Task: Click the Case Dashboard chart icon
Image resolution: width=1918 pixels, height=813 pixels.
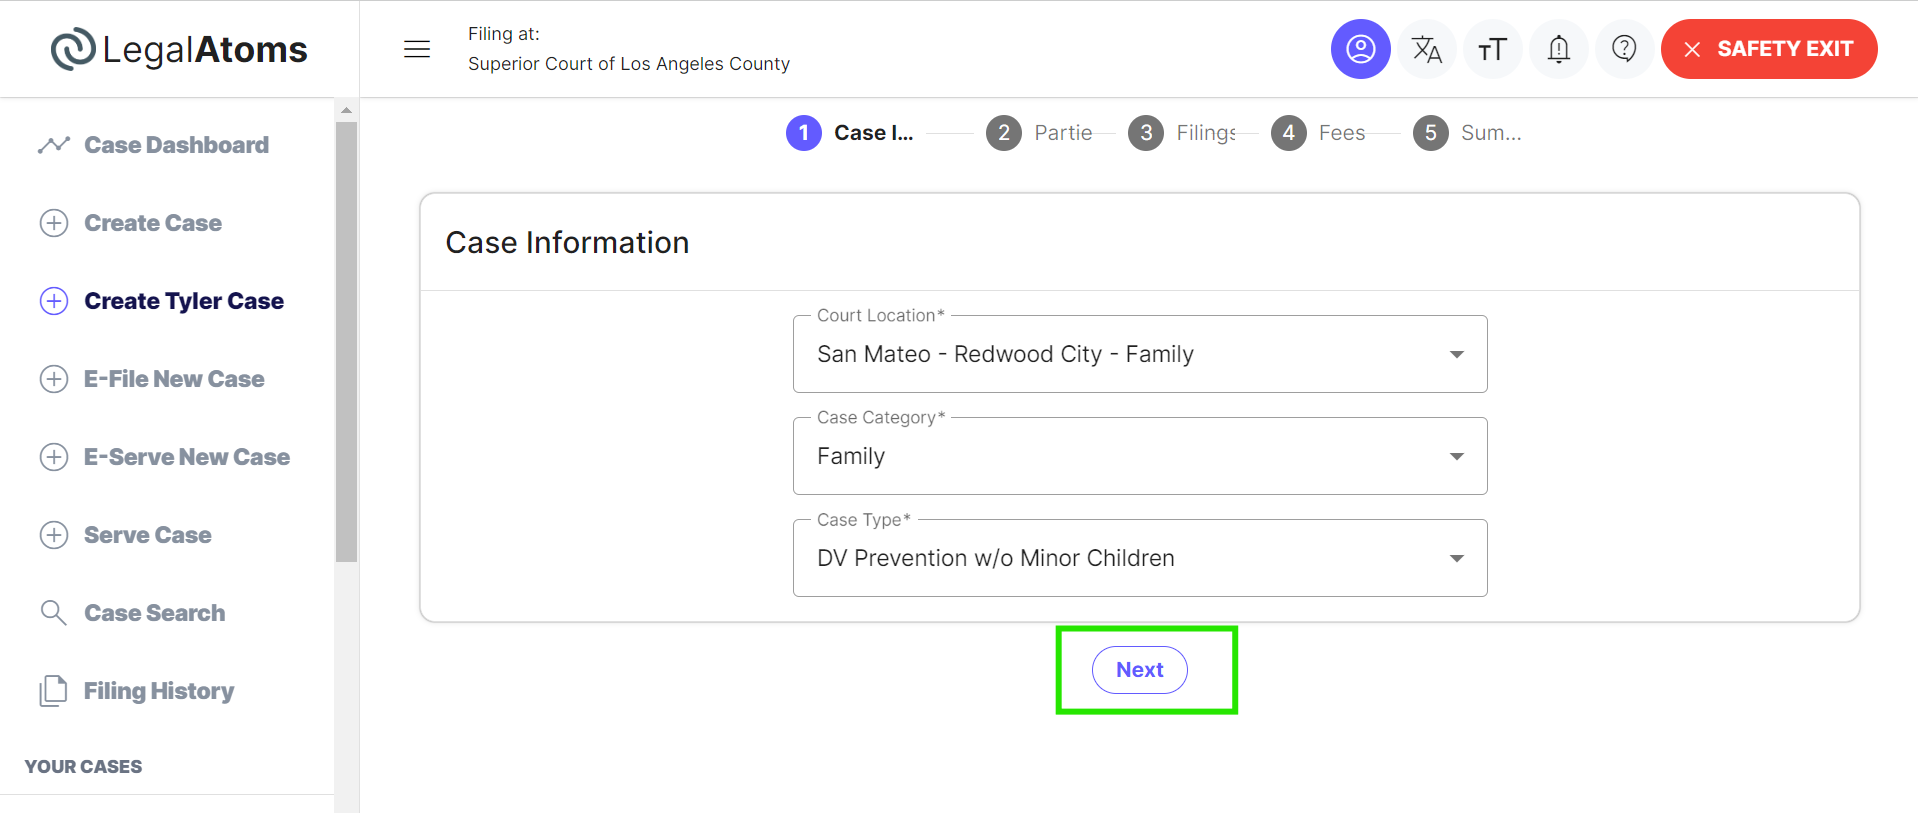Action: 54,145
